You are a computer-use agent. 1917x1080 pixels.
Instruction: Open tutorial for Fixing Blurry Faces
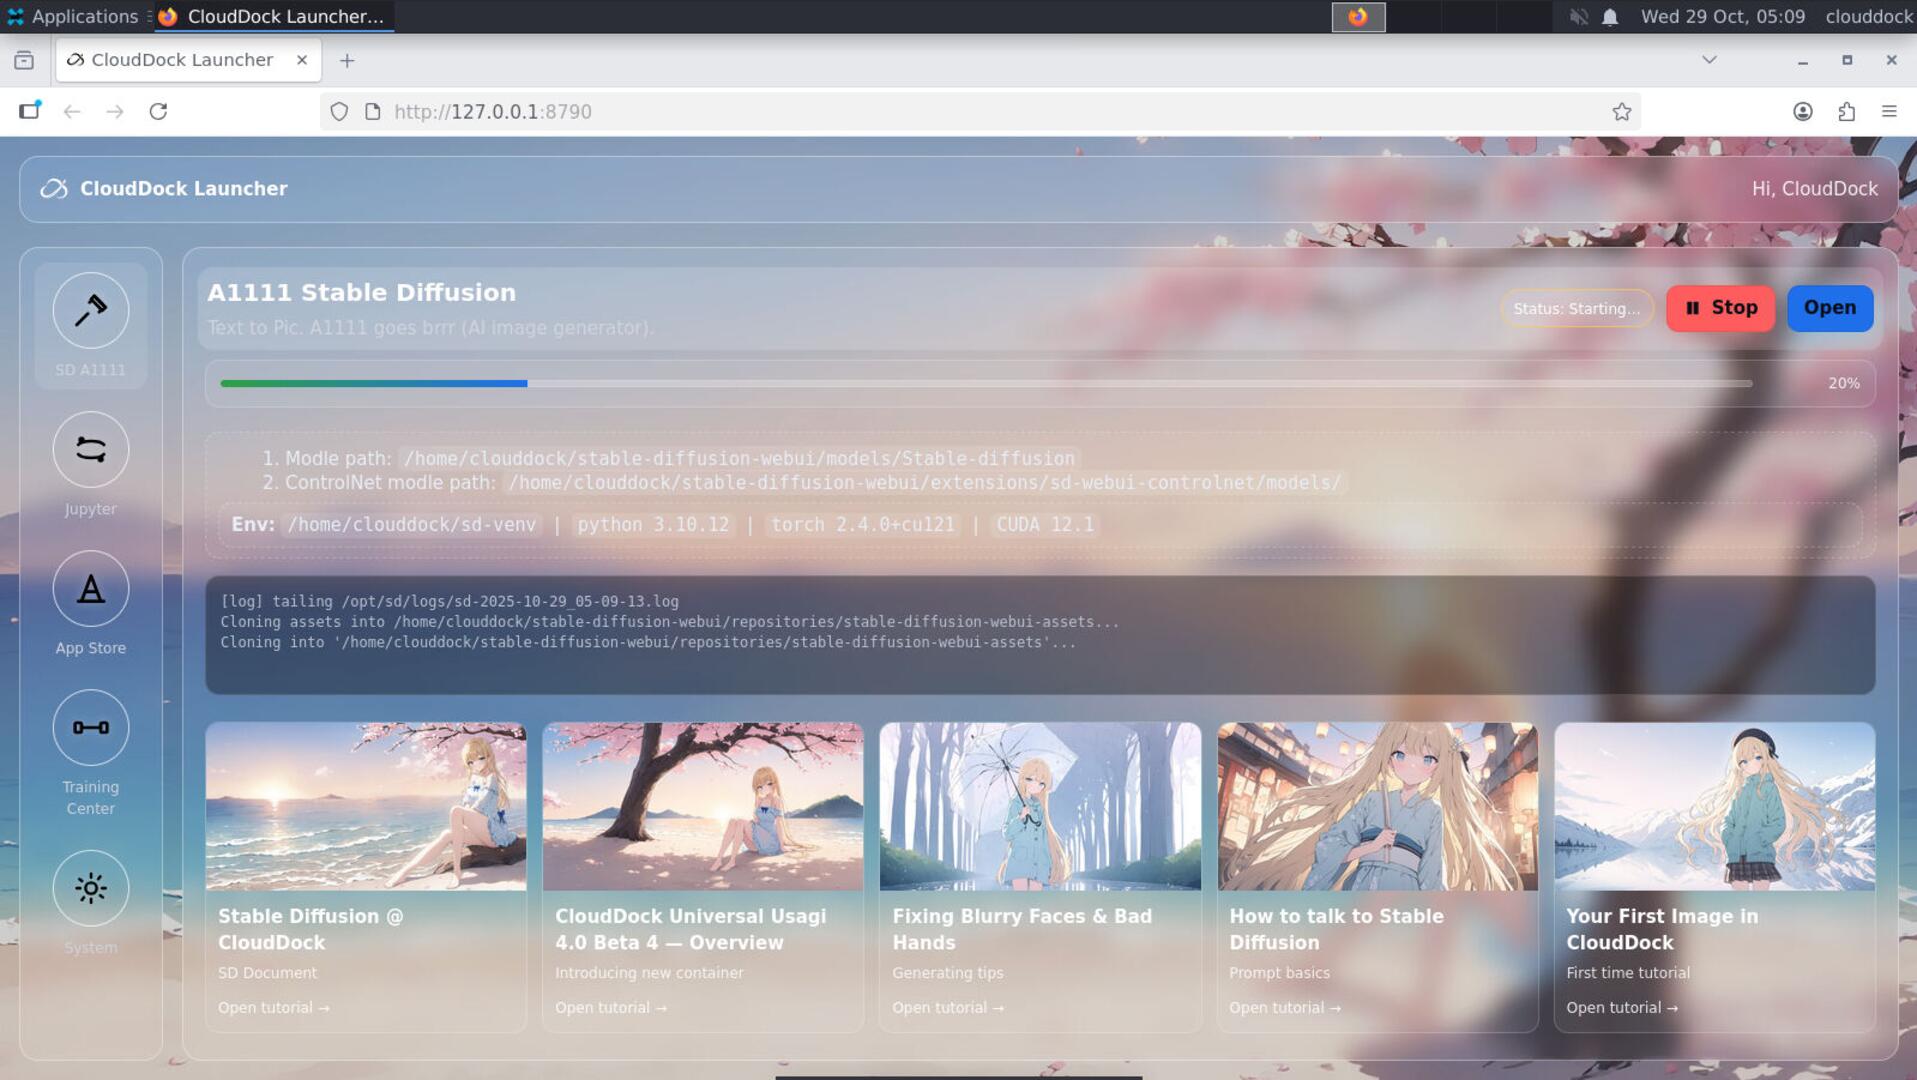[946, 1007]
